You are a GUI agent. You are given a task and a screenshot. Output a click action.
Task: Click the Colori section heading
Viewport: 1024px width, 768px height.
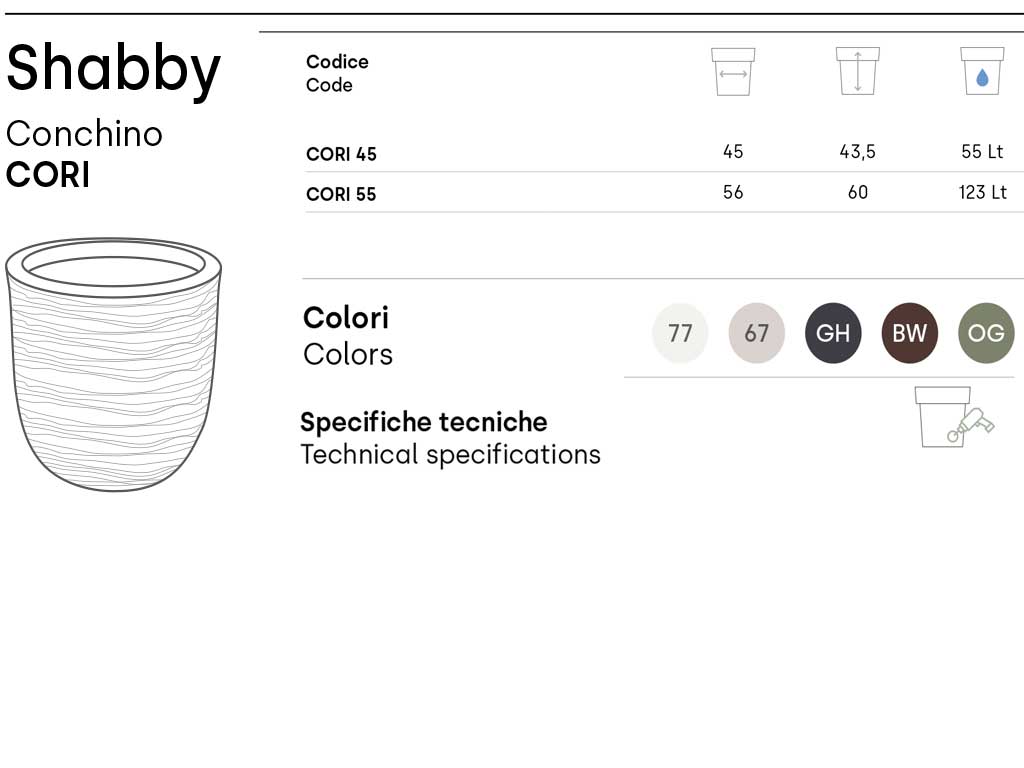click(346, 318)
